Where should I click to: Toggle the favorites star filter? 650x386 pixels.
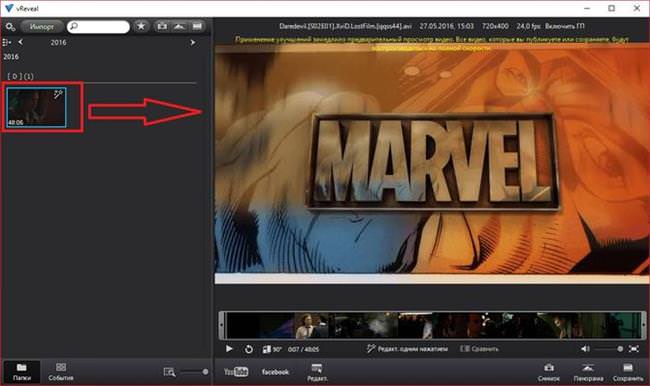point(141,27)
